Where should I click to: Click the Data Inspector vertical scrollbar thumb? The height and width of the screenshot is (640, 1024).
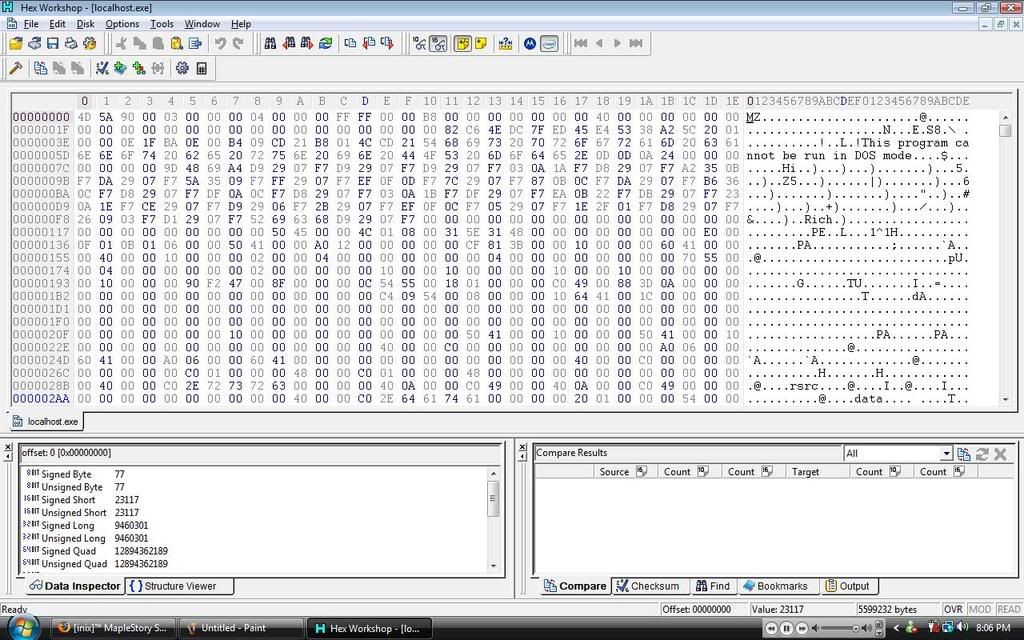click(x=493, y=498)
